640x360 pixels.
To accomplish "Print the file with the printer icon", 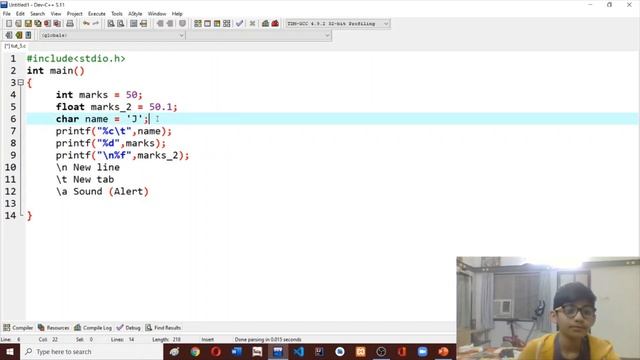I will pyautogui.click(x=70, y=24).
